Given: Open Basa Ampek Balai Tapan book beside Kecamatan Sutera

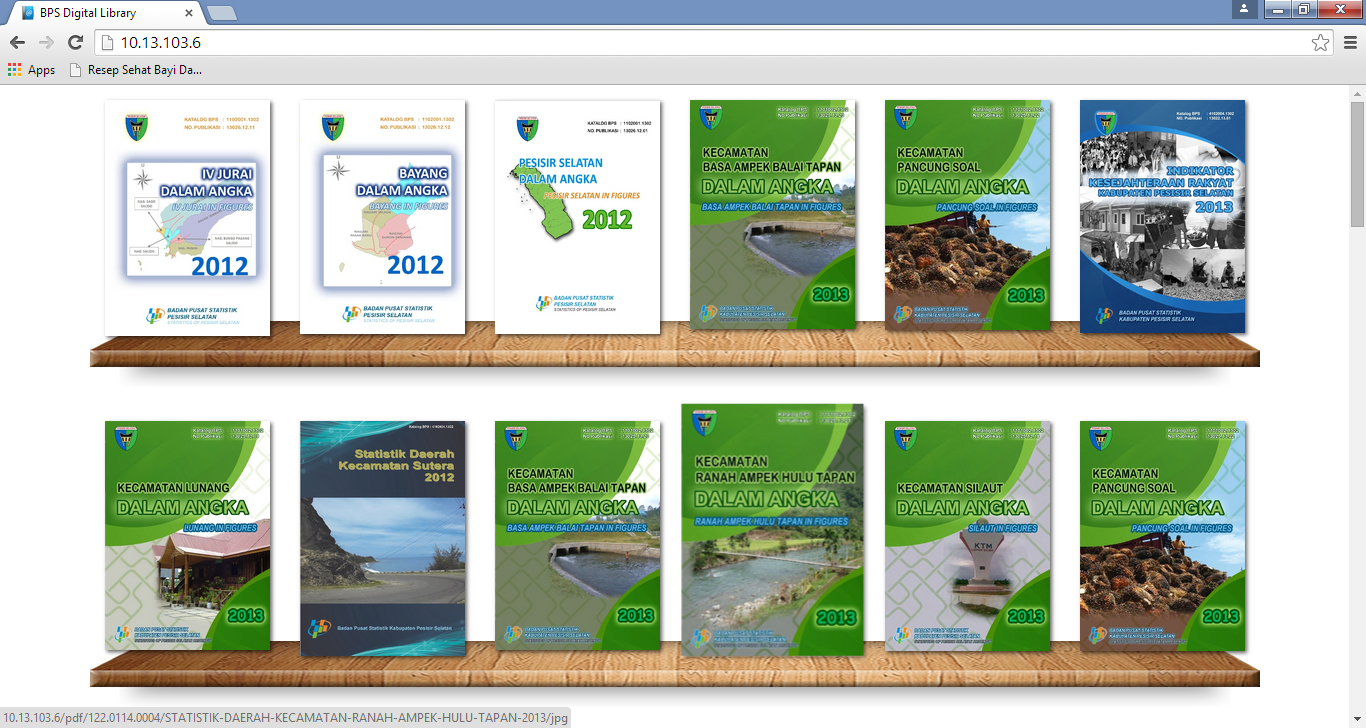Looking at the screenshot, I should point(577,535).
